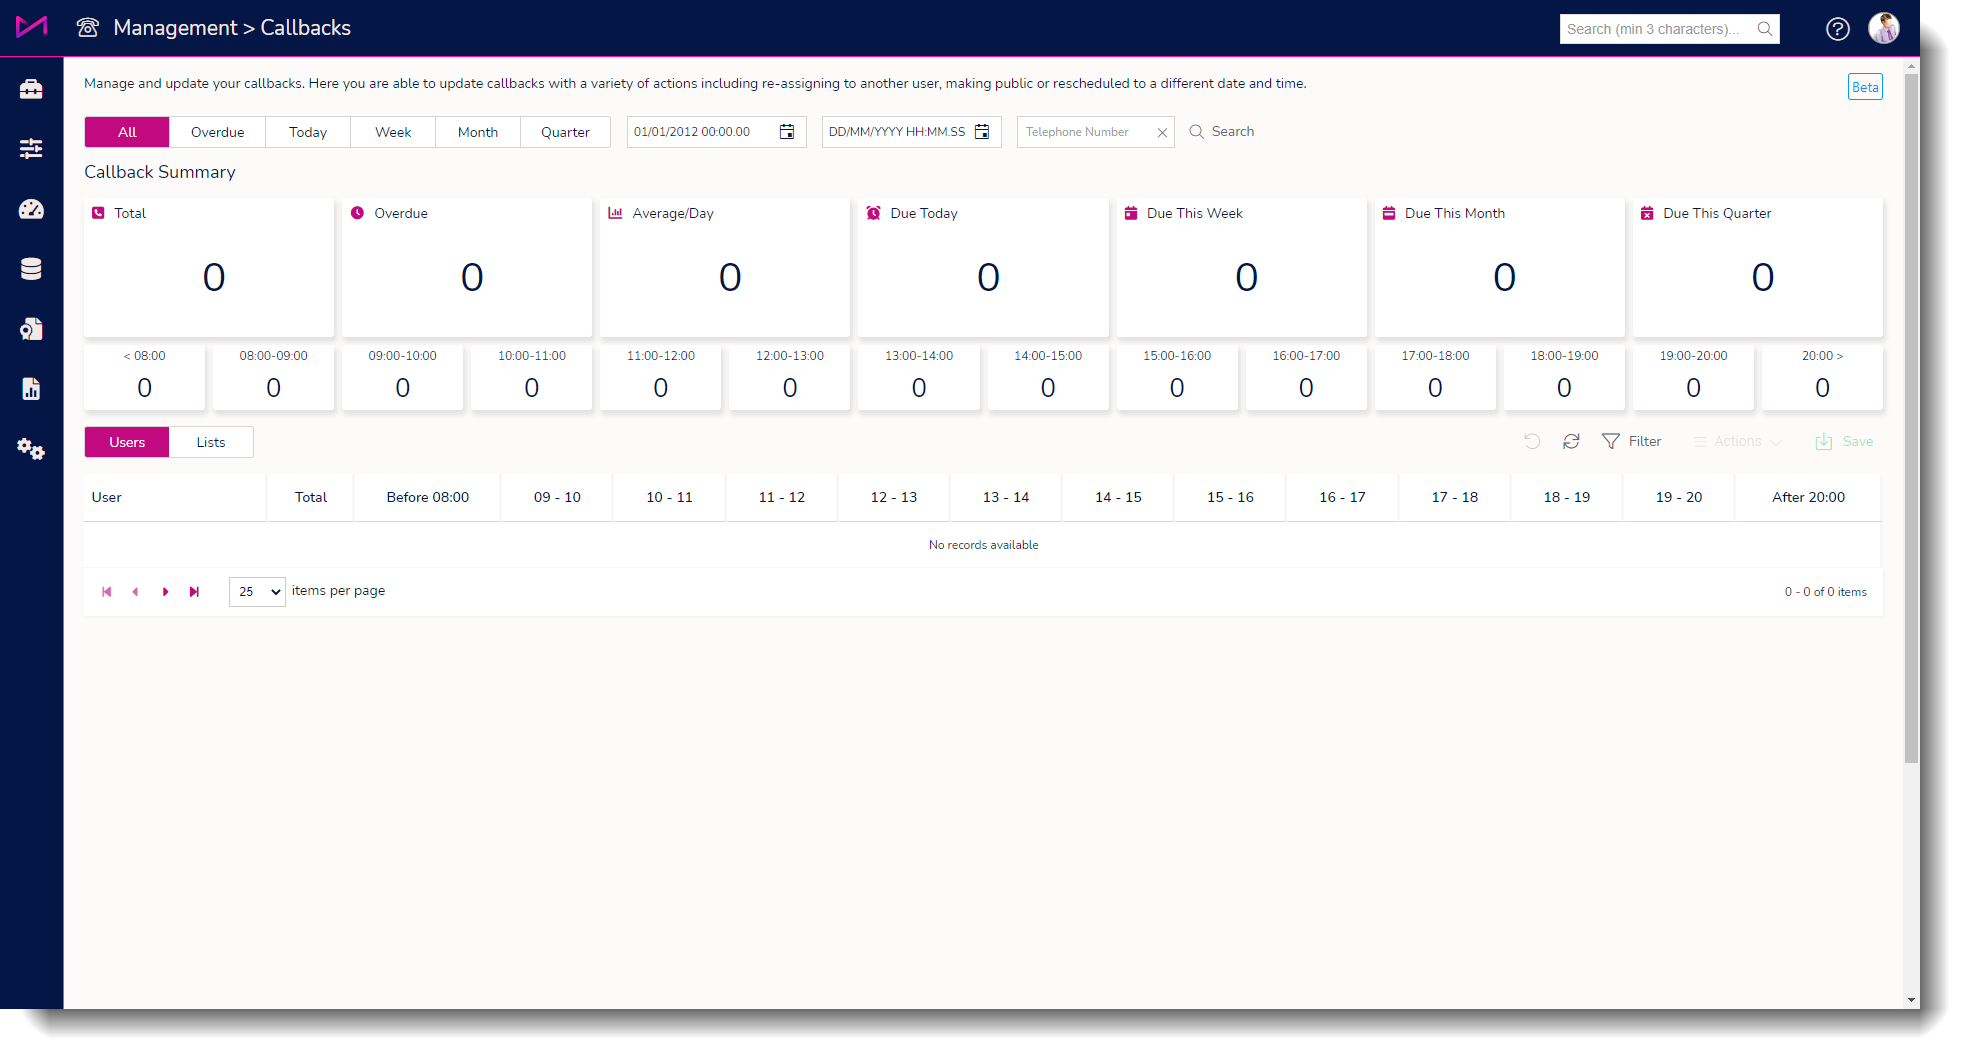The height and width of the screenshot is (1059, 1970).
Task: Click the refresh icon above the table
Action: pyautogui.click(x=1571, y=441)
